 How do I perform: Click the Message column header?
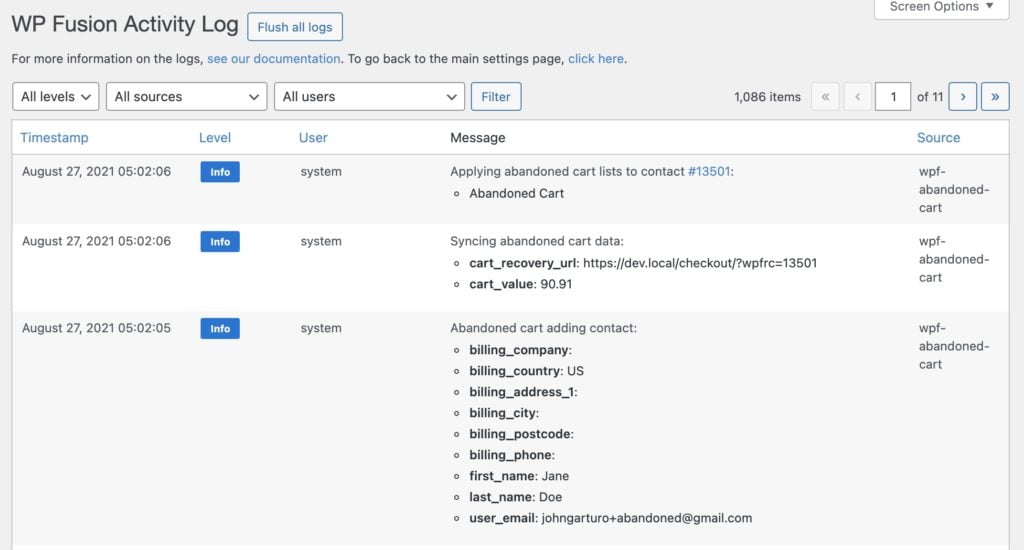point(477,138)
